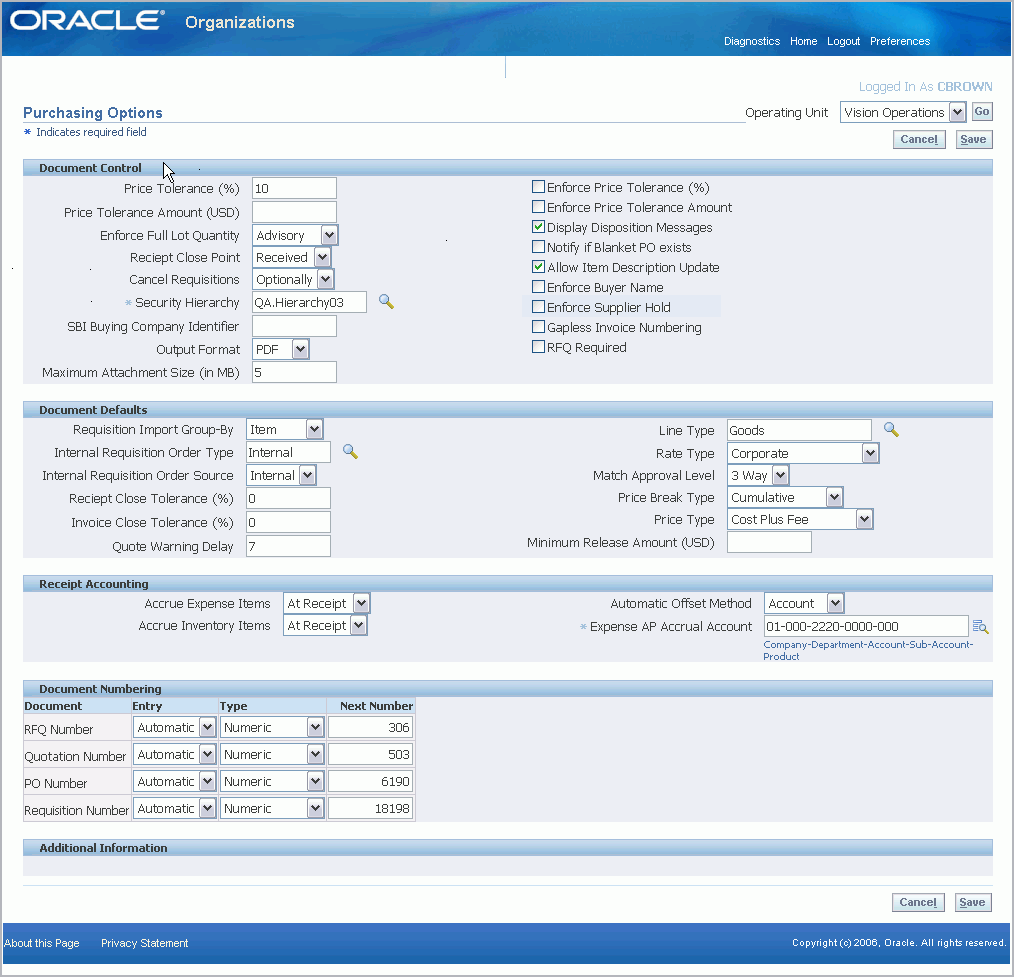This screenshot has width=1014, height=977.
Task: Click top Save button
Action: click(973, 139)
